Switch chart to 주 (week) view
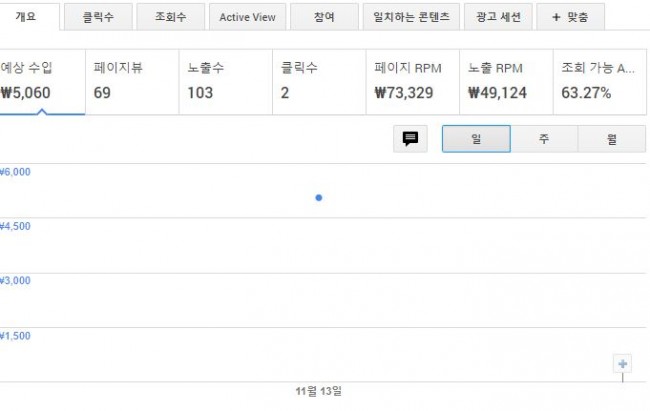The width and height of the screenshot is (650, 411). point(544,139)
